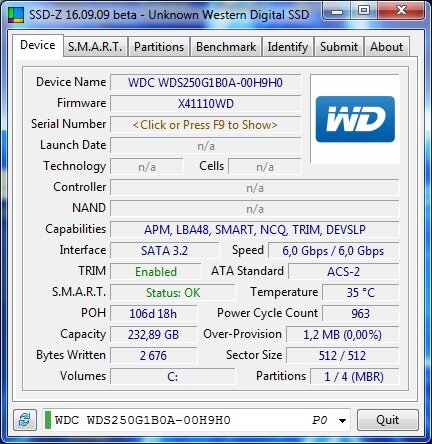Show the About tab

click(x=387, y=47)
